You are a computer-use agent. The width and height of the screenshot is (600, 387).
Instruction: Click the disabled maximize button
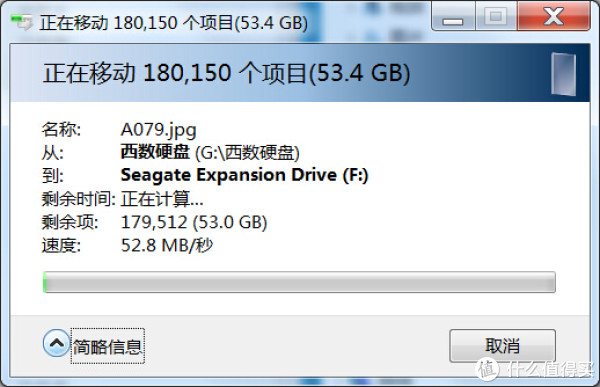coord(496,17)
